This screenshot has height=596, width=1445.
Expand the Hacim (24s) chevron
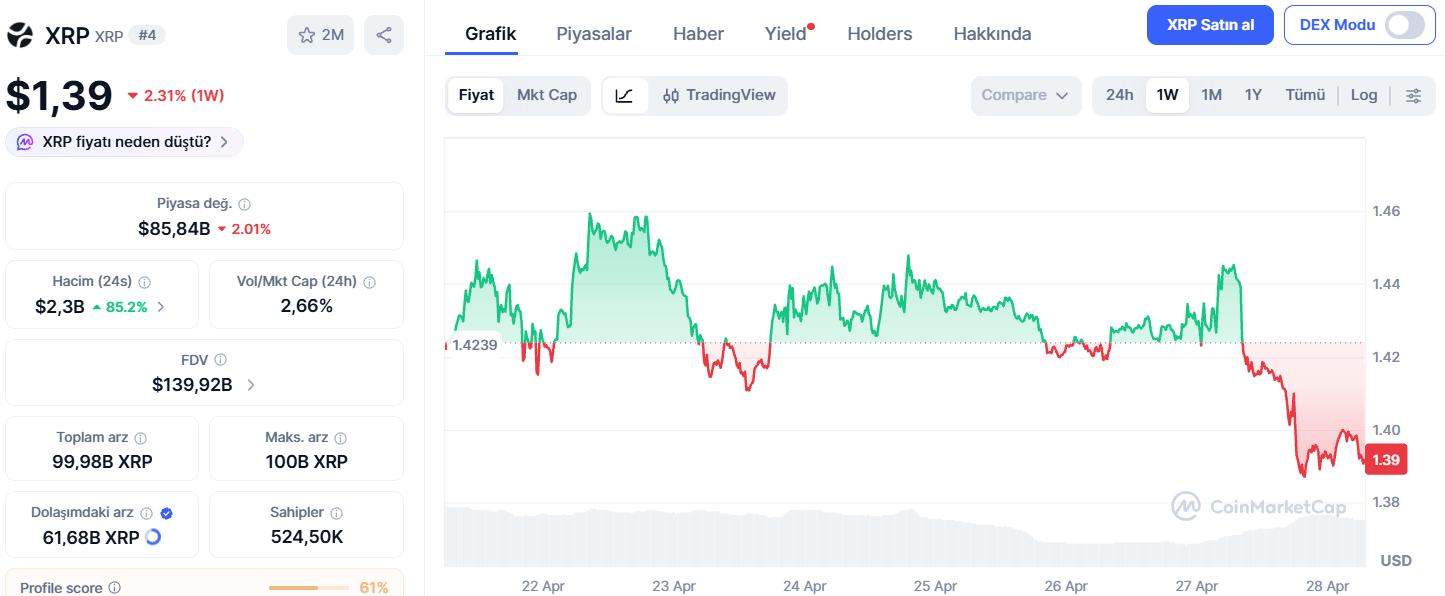point(162,307)
